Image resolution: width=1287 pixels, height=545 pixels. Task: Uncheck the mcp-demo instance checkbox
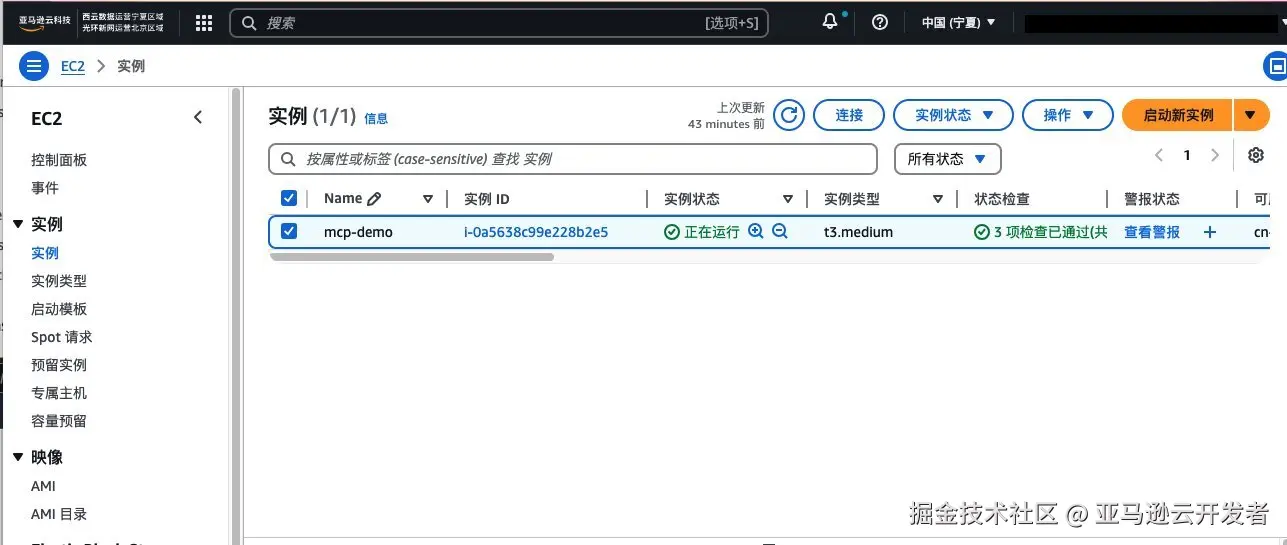(289, 231)
